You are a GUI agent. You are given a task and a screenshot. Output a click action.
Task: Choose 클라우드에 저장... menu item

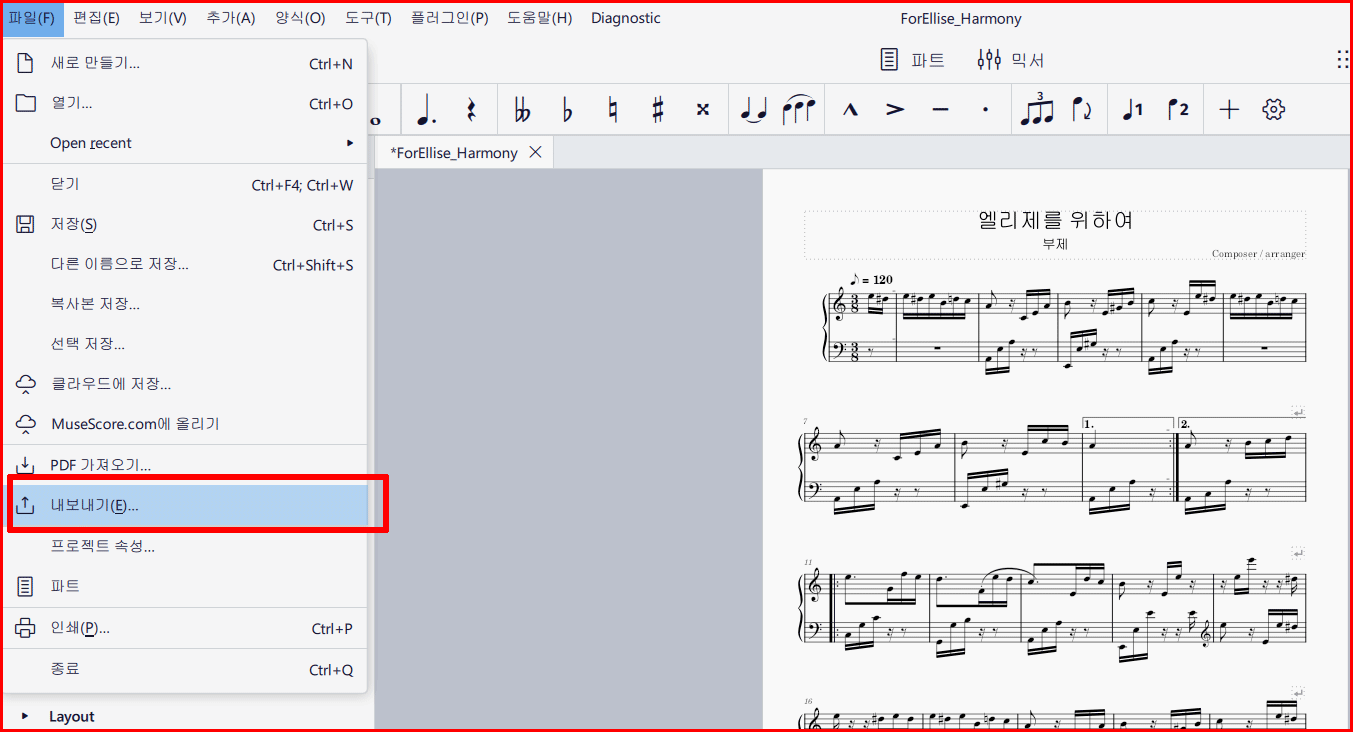[x=185, y=384]
